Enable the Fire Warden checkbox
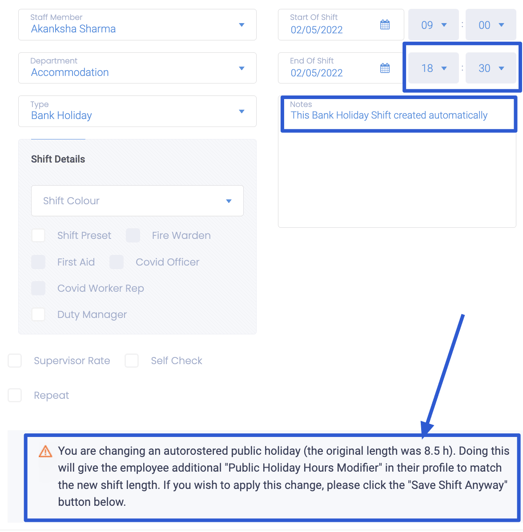This screenshot has height=532, width=523. 133,235
